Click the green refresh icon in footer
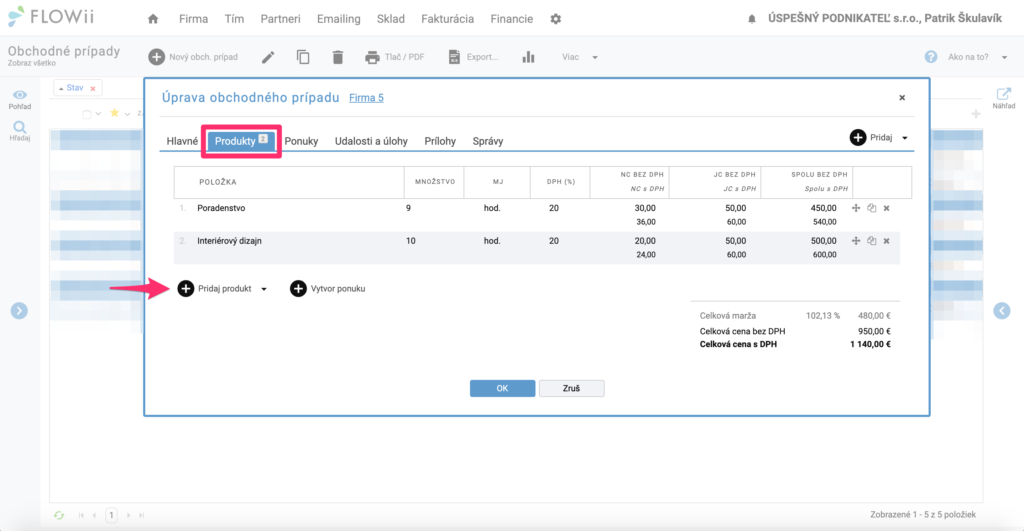 pos(59,515)
